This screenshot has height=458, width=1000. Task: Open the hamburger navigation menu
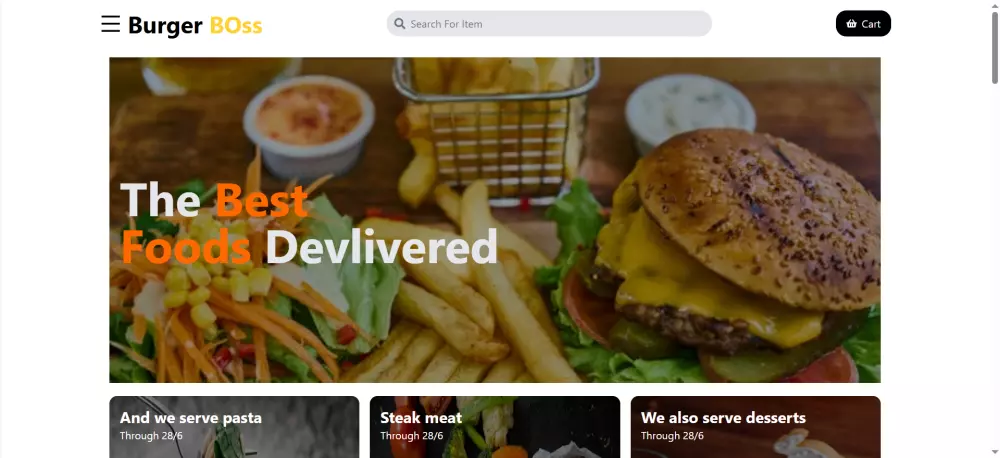click(110, 24)
